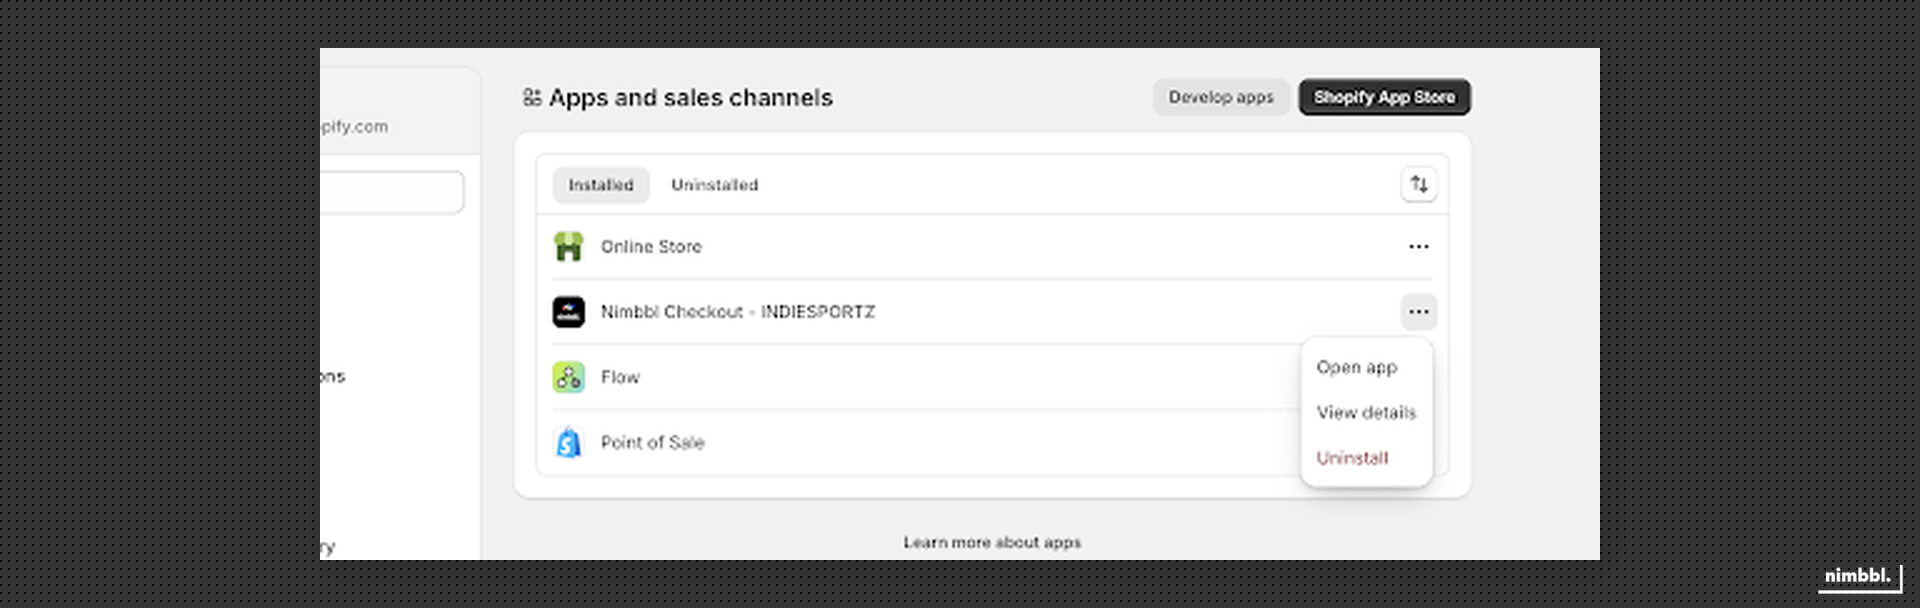
Task: Select Open app from the context menu
Action: pyautogui.click(x=1356, y=367)
